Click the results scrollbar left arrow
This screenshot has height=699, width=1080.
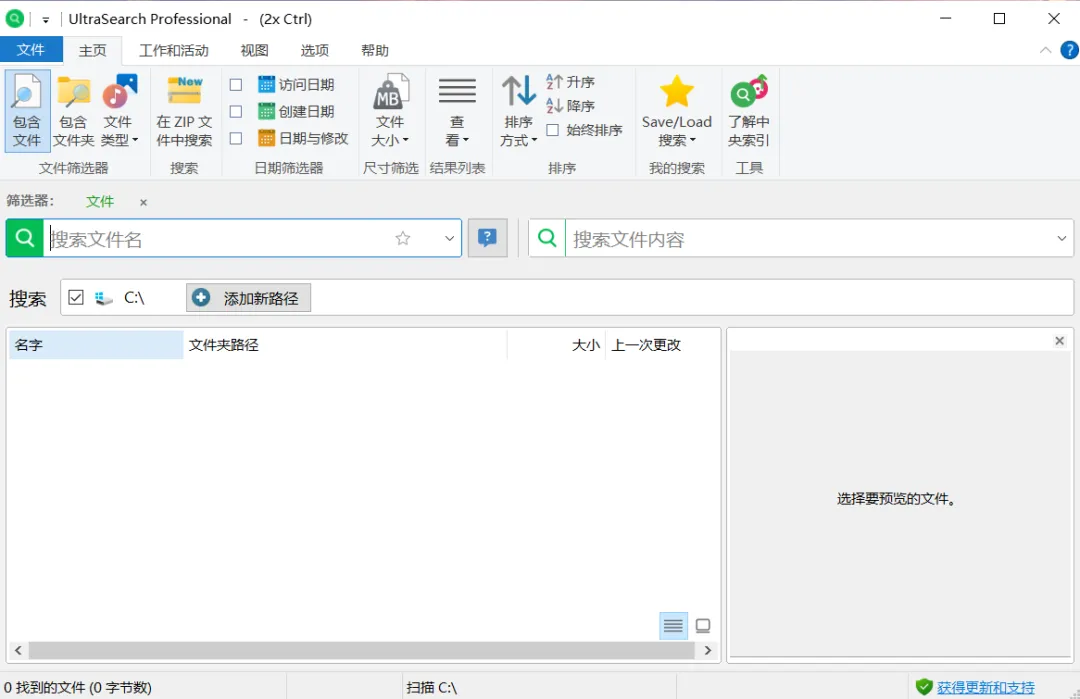point(19,650)
